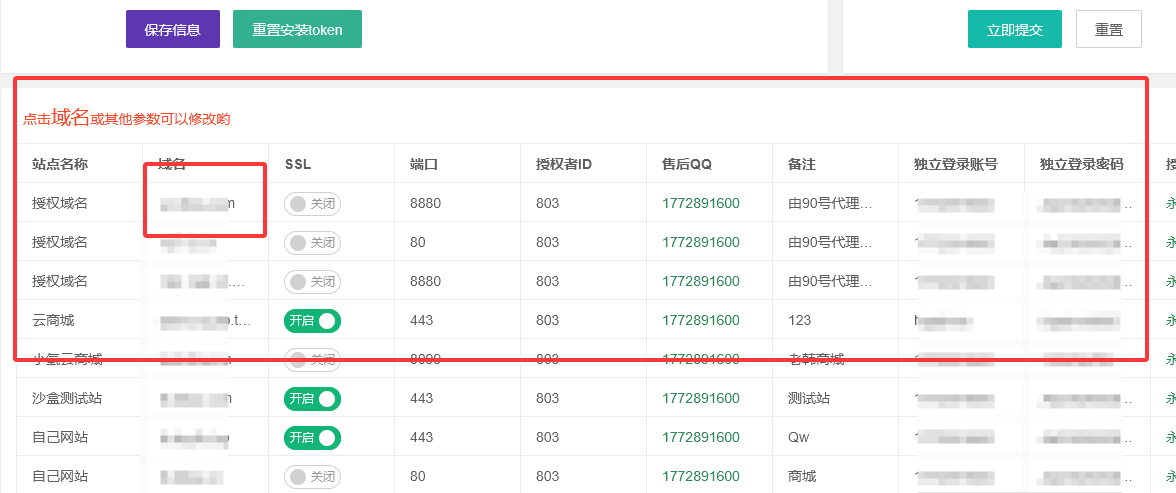Click the 授权者ID column header
The width and height of the screenshot is (1176, 493).
tap(564, 164)
